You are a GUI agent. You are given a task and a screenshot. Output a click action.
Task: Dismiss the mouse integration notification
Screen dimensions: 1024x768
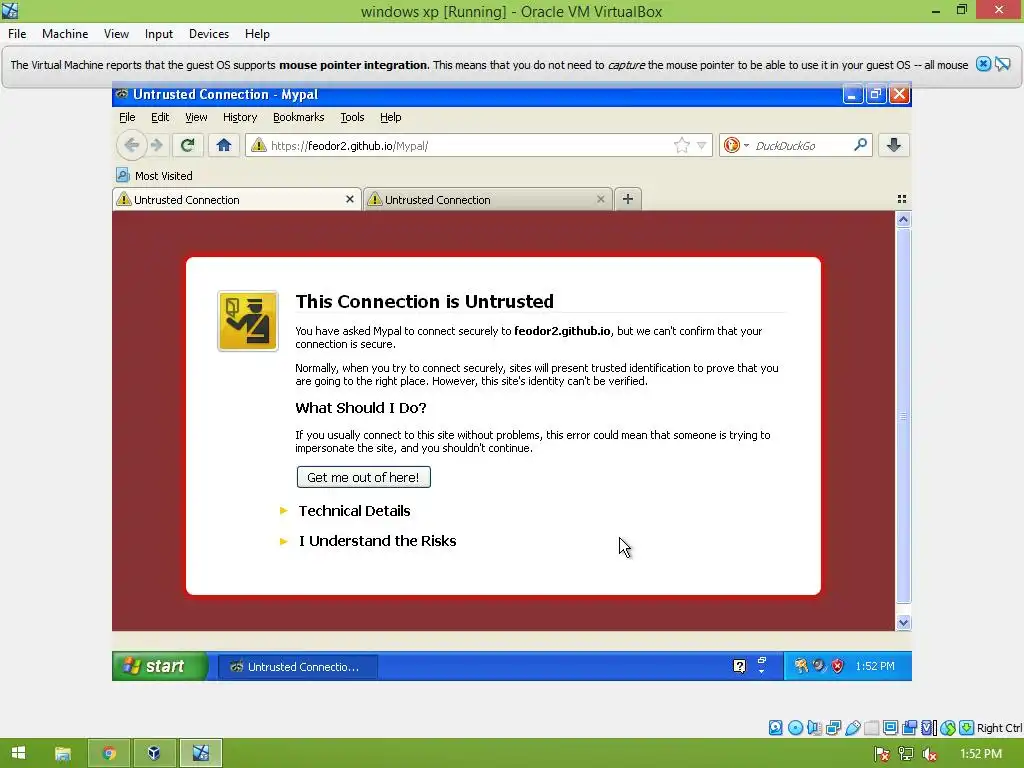[983, 64]
